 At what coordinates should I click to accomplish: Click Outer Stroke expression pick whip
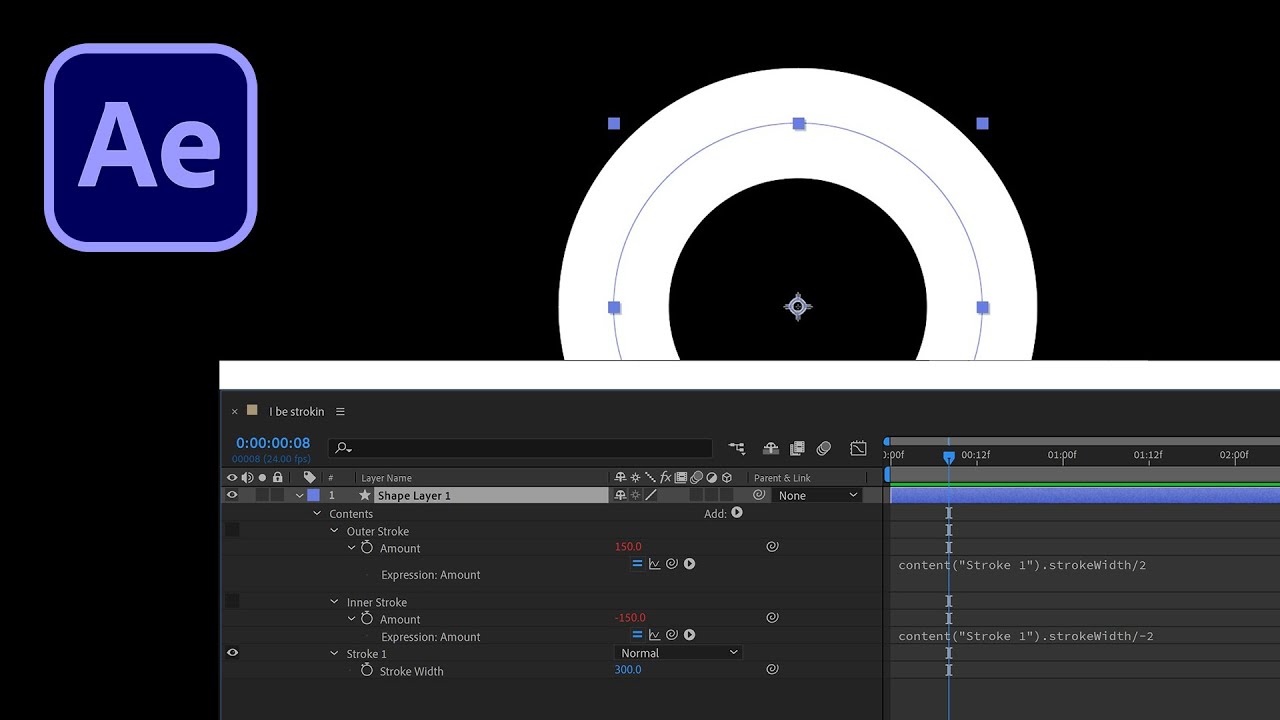(672, 564)
